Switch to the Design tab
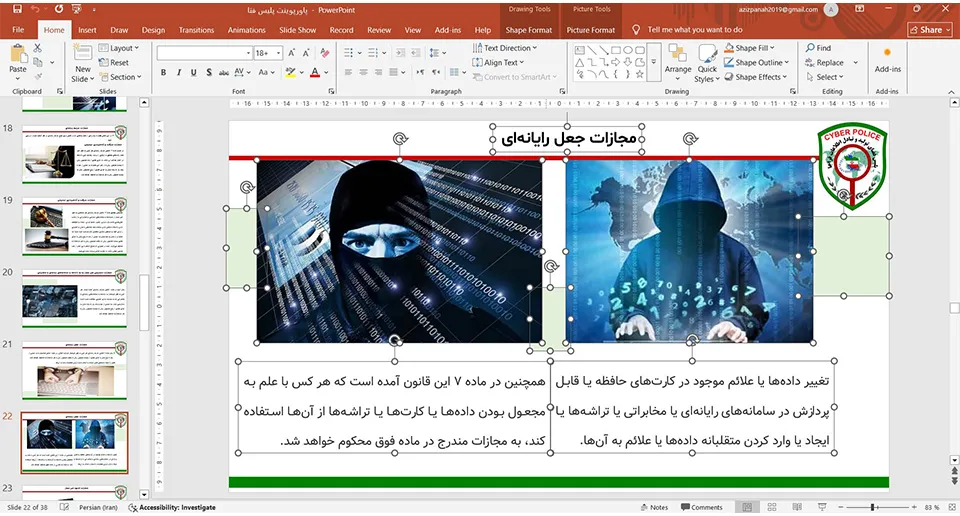 point(153,29)
